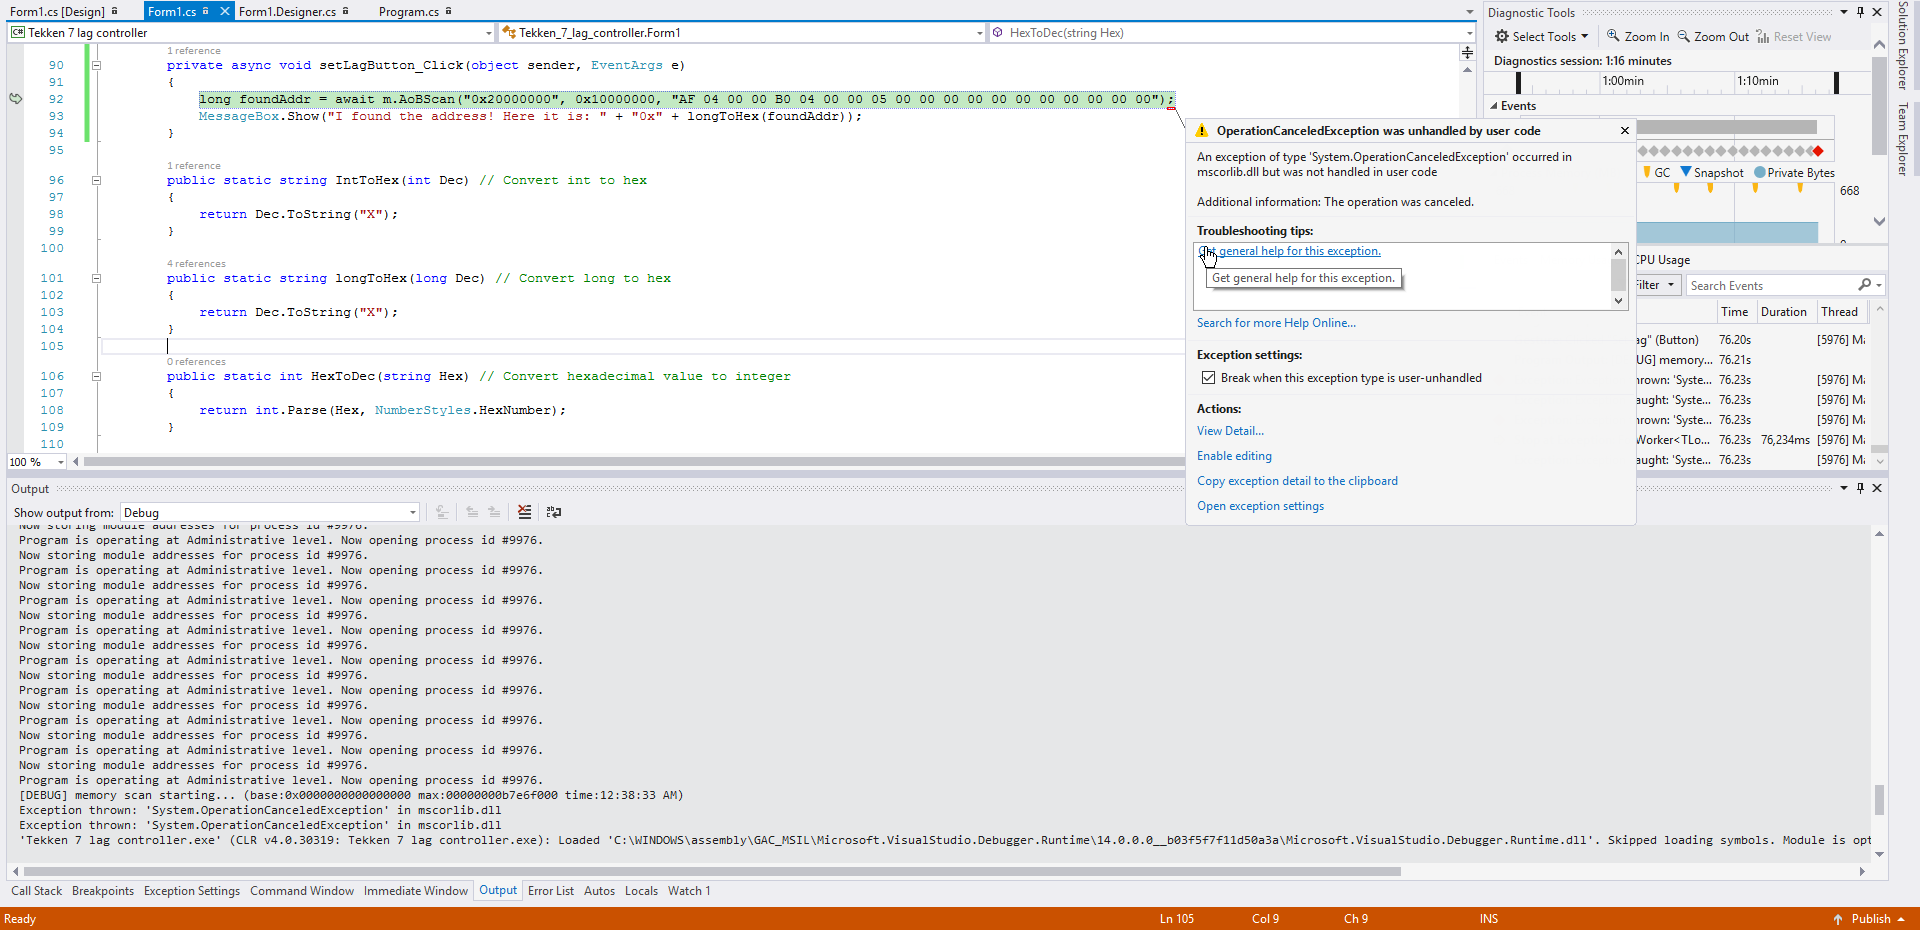
Task: Click Publish in the status bar
Action: [1871, 918]
